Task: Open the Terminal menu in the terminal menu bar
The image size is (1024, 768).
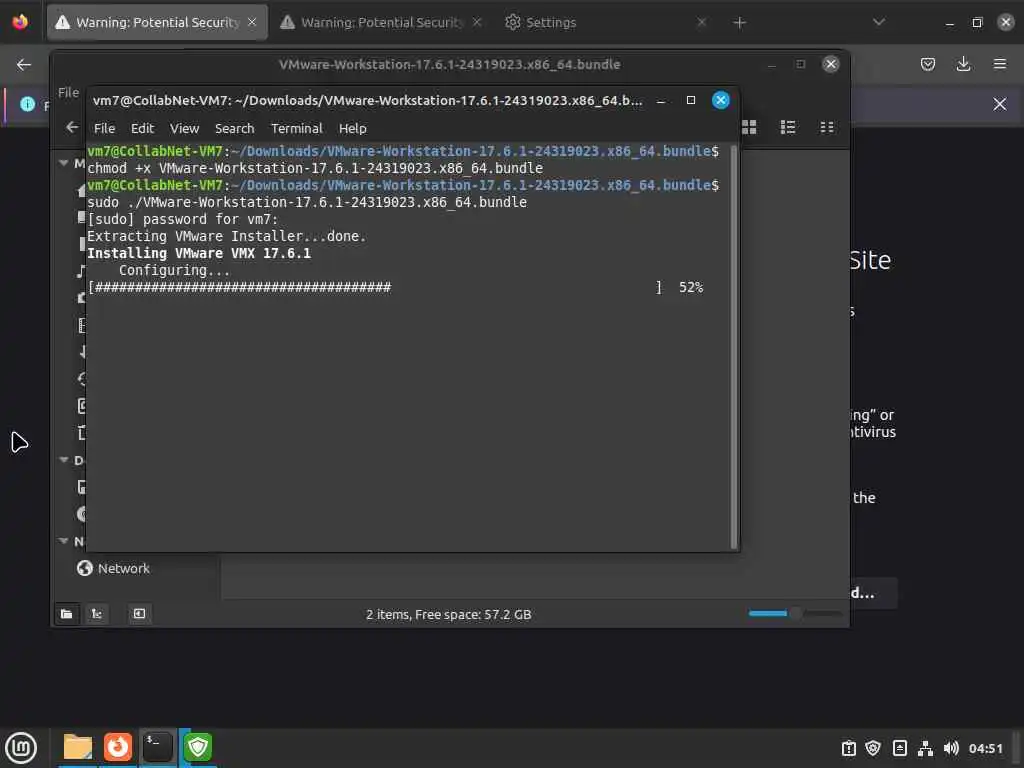Action: pos(296,129)
